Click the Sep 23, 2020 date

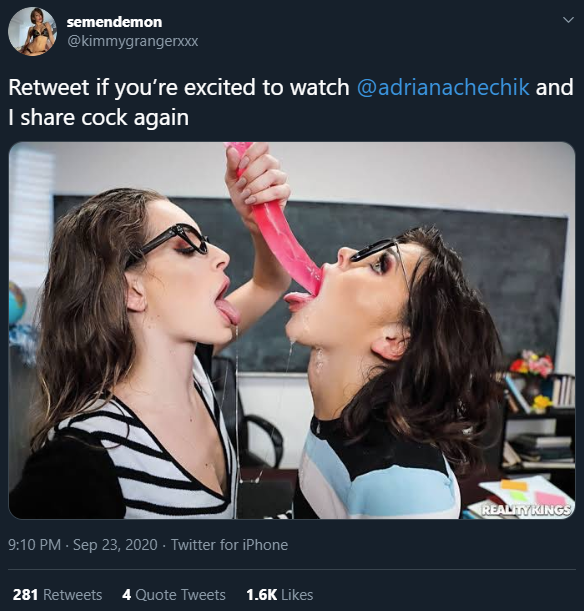(x=115, y=545)
